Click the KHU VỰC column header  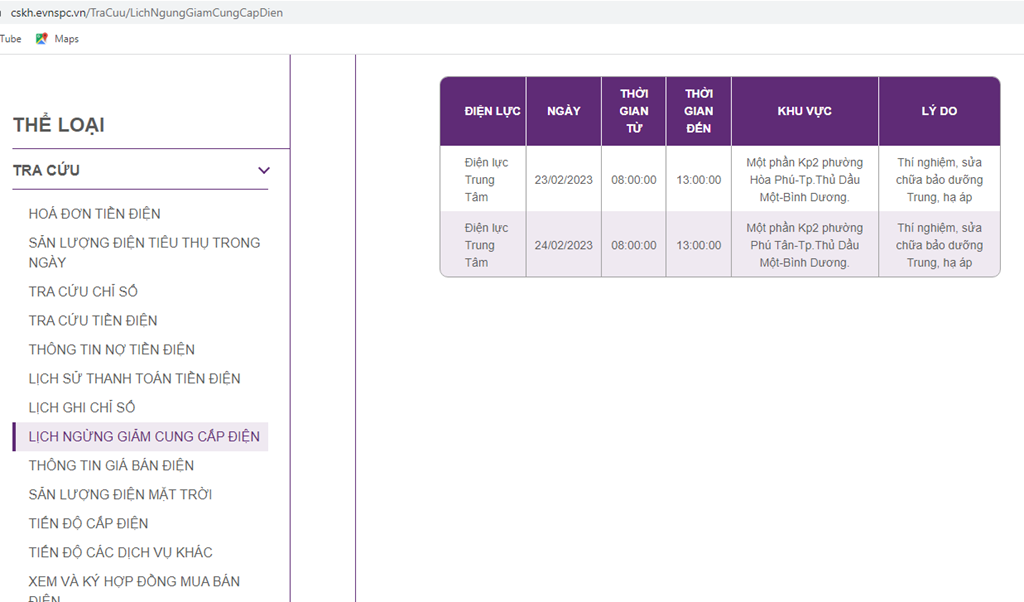pyautogui.click(x=805, y=111)
